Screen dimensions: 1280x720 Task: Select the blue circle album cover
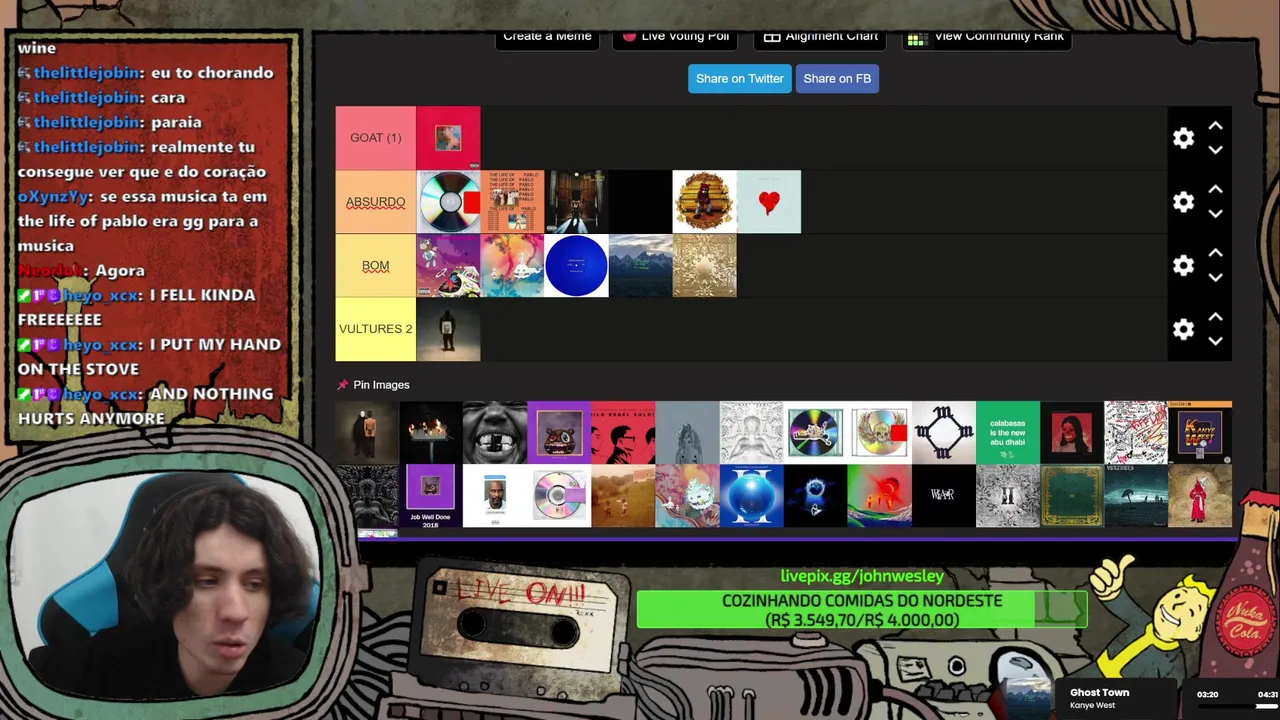pos(576,266)
